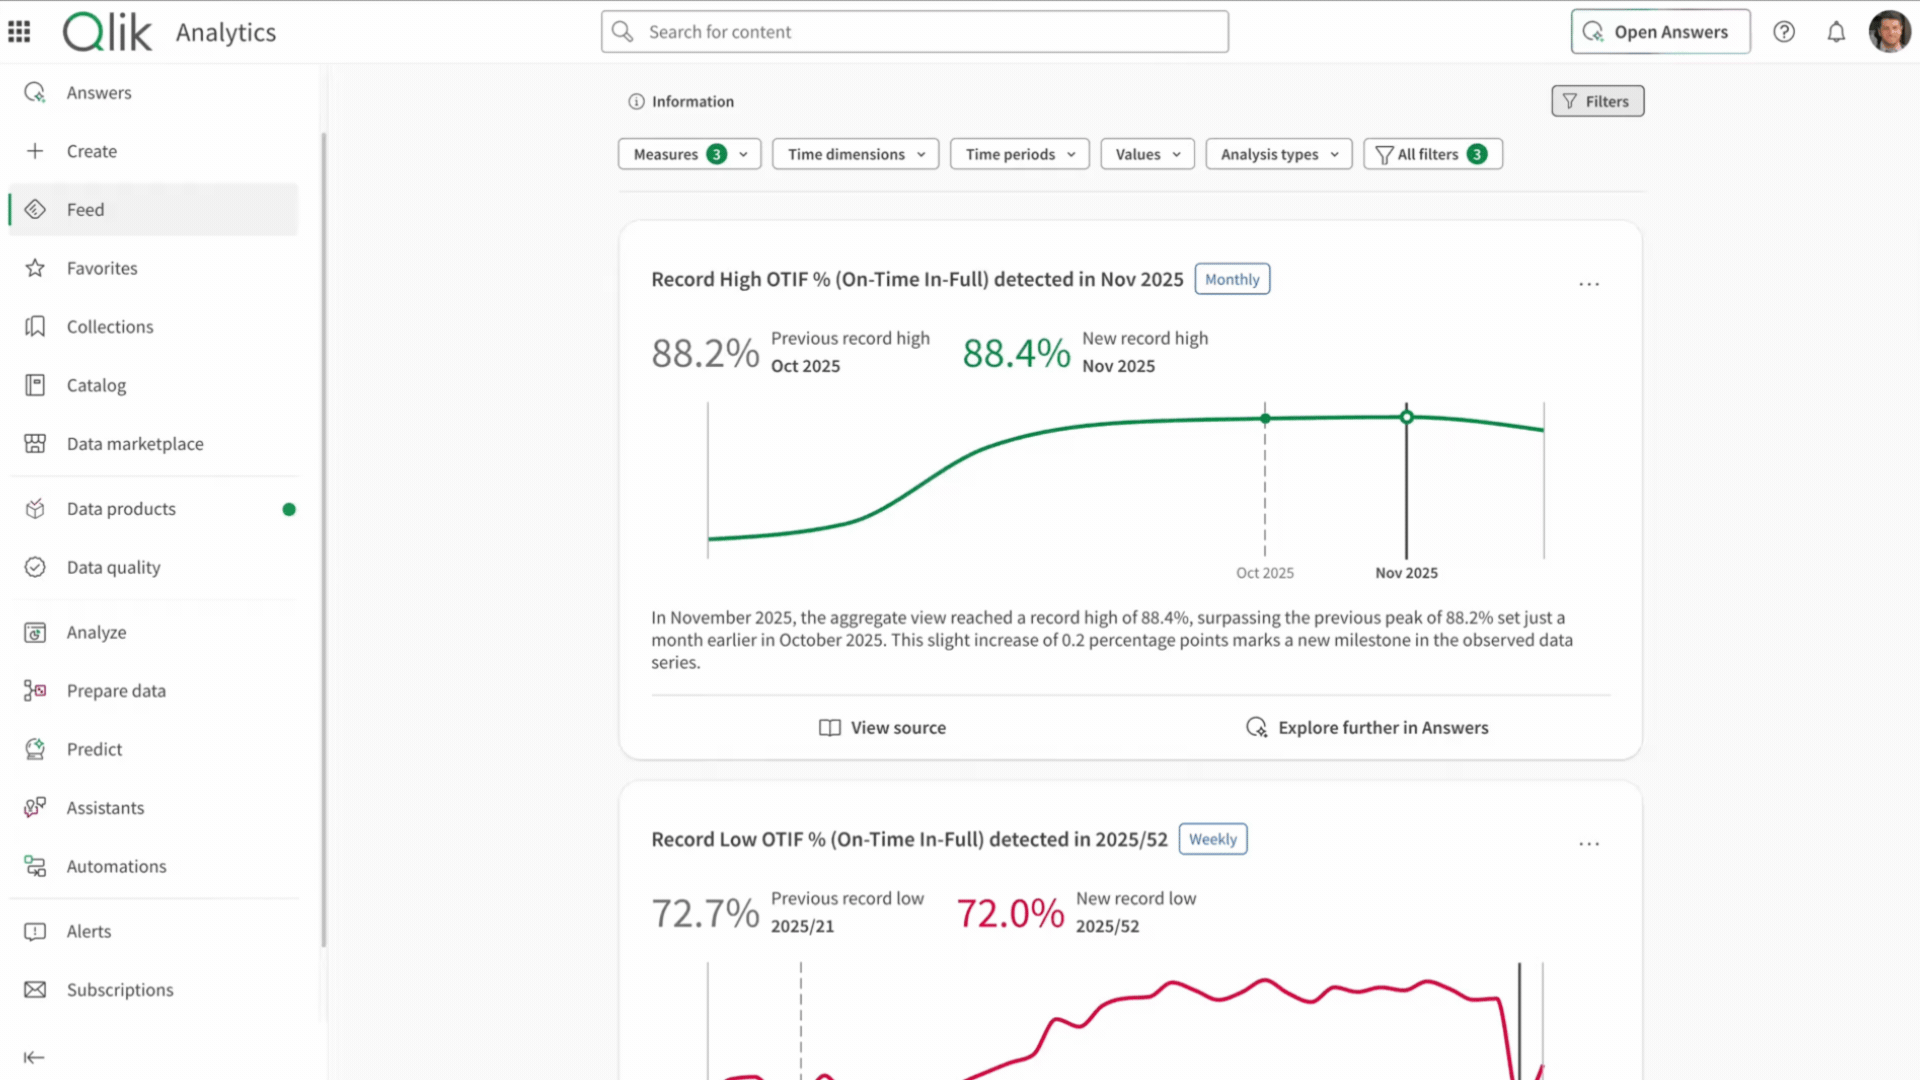Image resolution: width=1920 pixels, height=1080 pixels.
Task: Open the notifications bell
Action: (1836, 32)
